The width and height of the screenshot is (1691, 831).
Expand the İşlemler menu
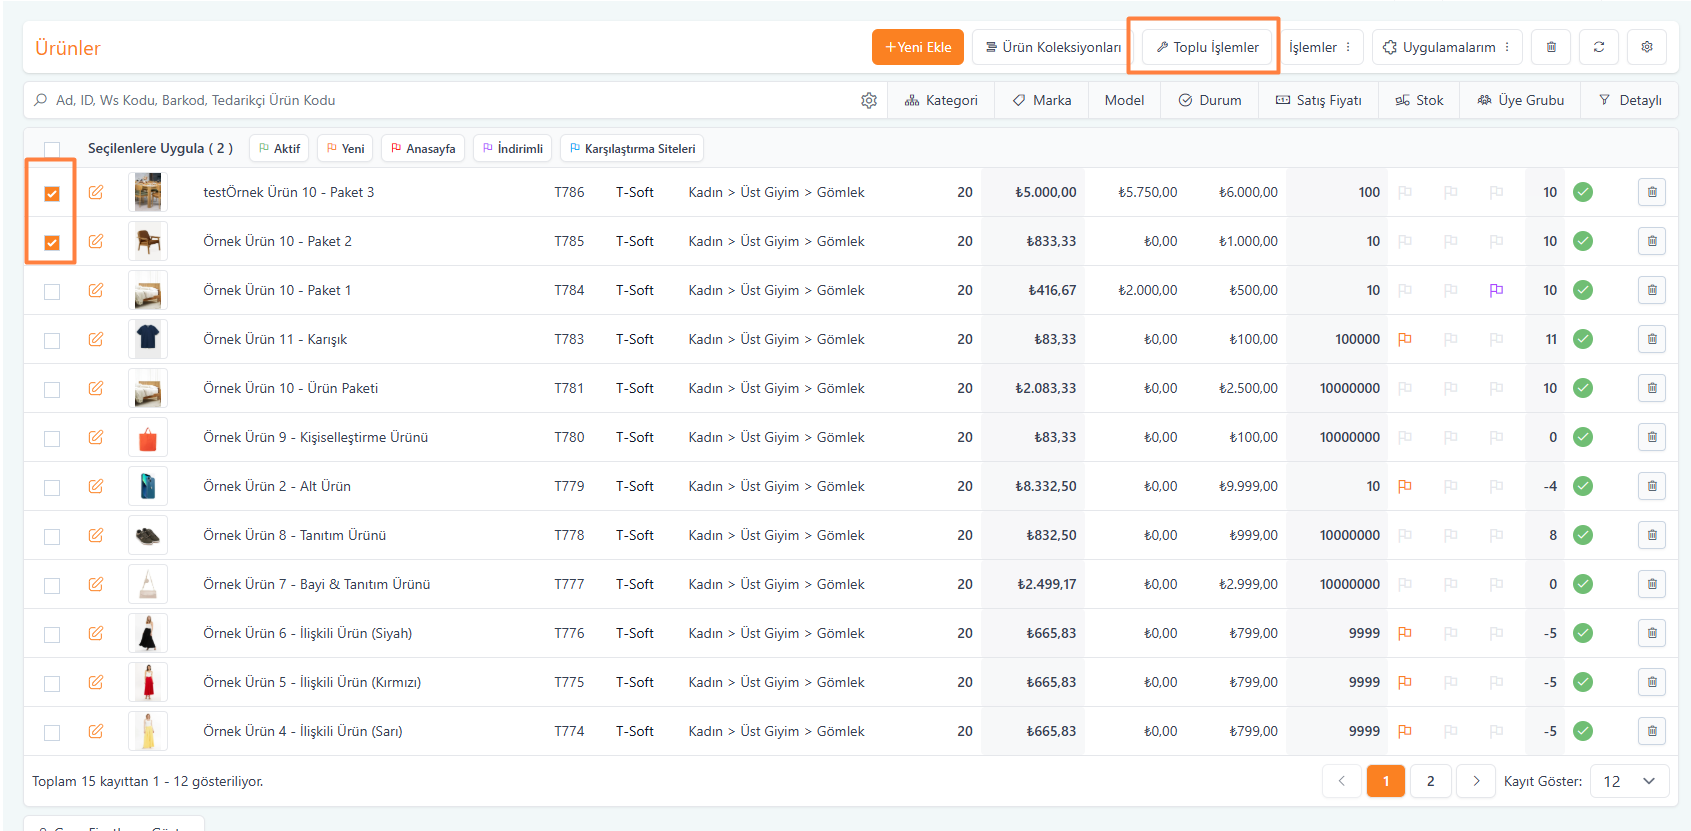(x=1320, y=47)
